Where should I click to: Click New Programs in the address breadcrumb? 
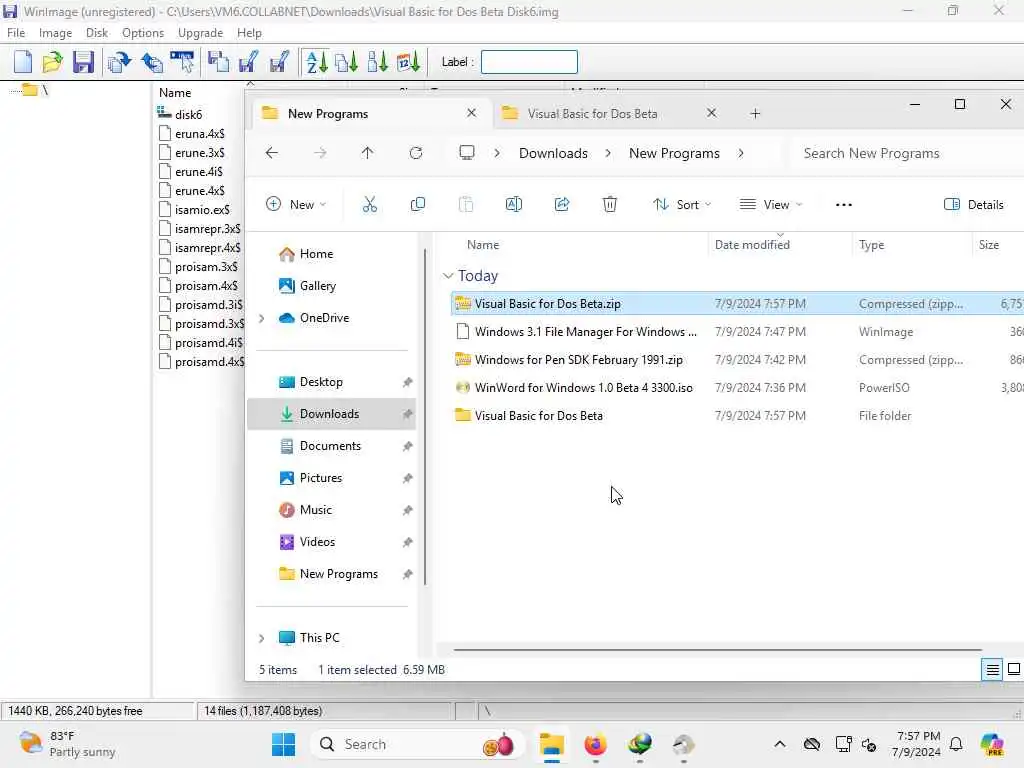pyautogui.click(x=674, y=153)
